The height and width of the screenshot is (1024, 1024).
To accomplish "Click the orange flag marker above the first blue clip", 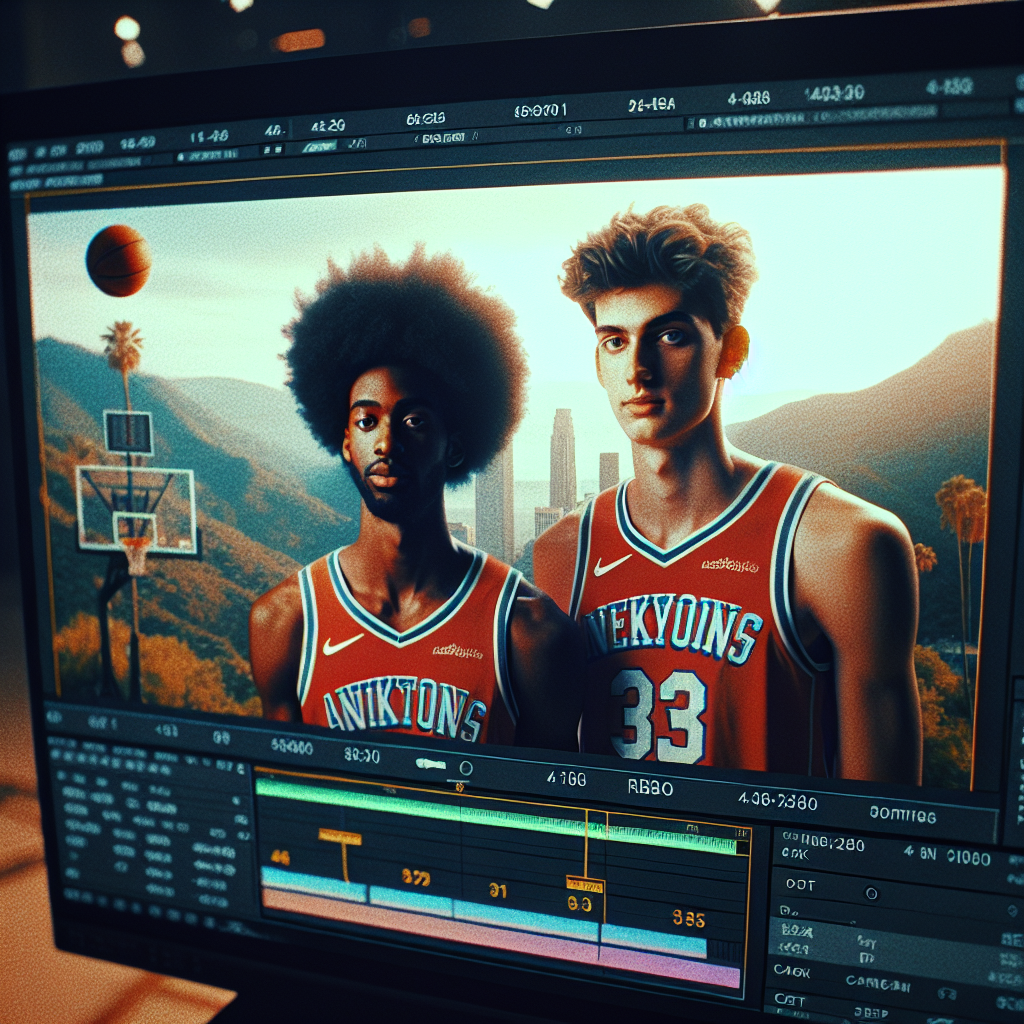I will click(x=340, y=837).
